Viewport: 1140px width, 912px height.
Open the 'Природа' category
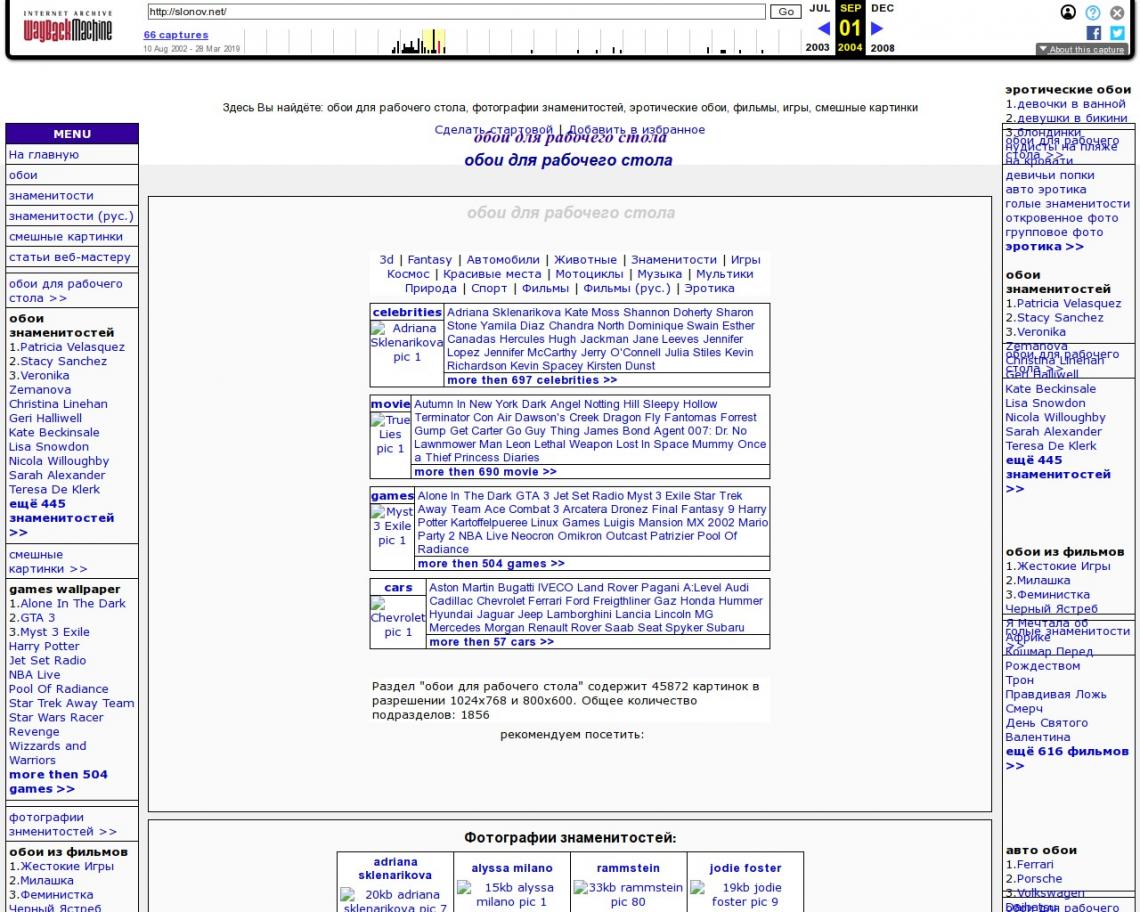tap(430, 288)
